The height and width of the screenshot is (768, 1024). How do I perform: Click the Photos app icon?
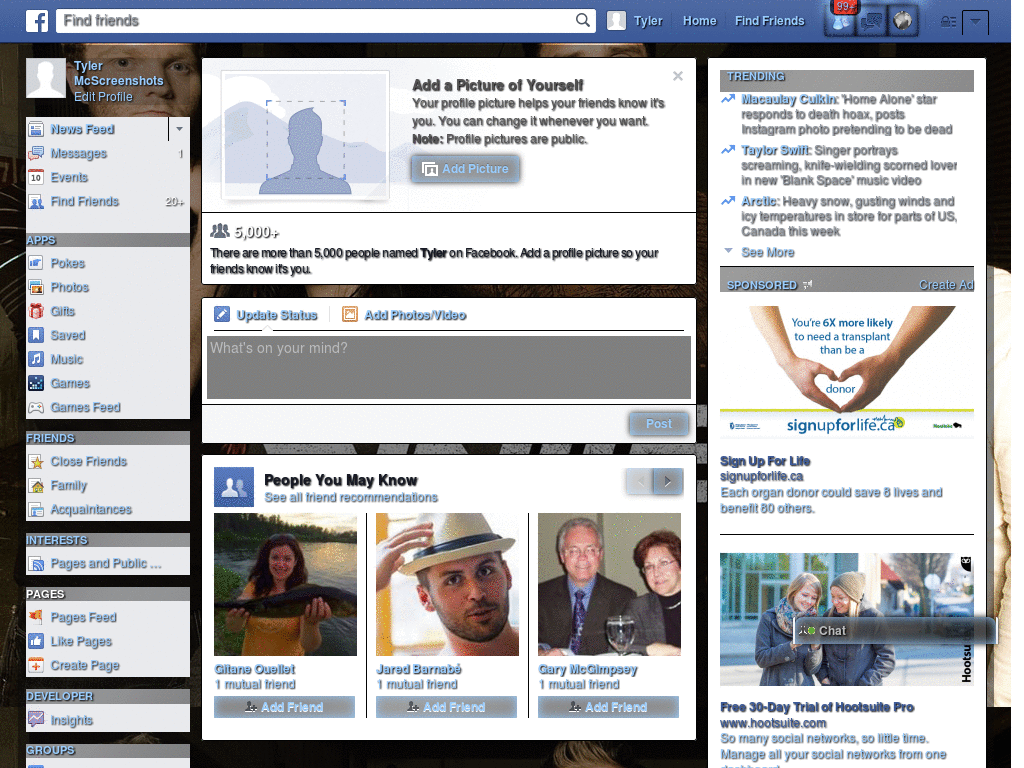(x=37, y=287)
